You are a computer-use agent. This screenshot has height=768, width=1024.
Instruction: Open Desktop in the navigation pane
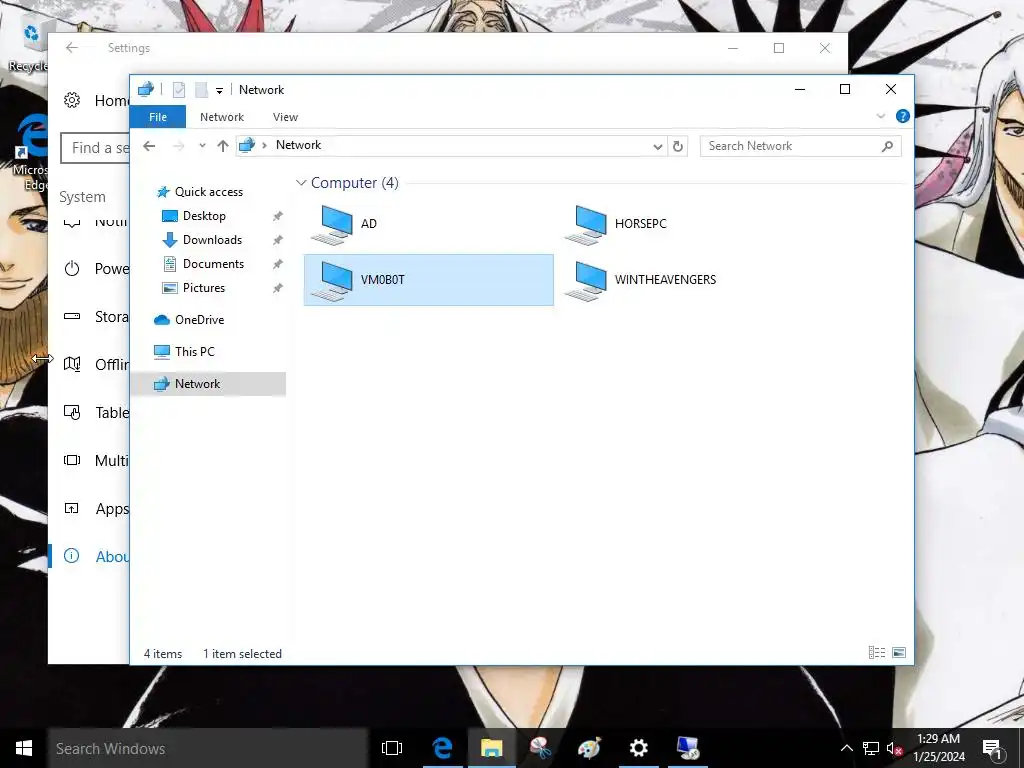coord(194,216)
